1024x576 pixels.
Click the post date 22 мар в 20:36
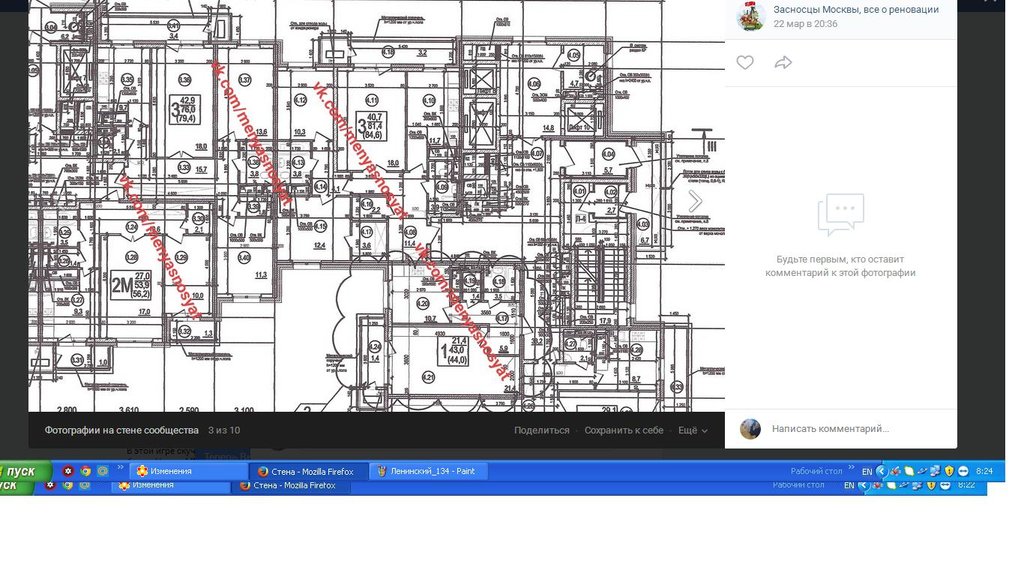coord(805,24)
